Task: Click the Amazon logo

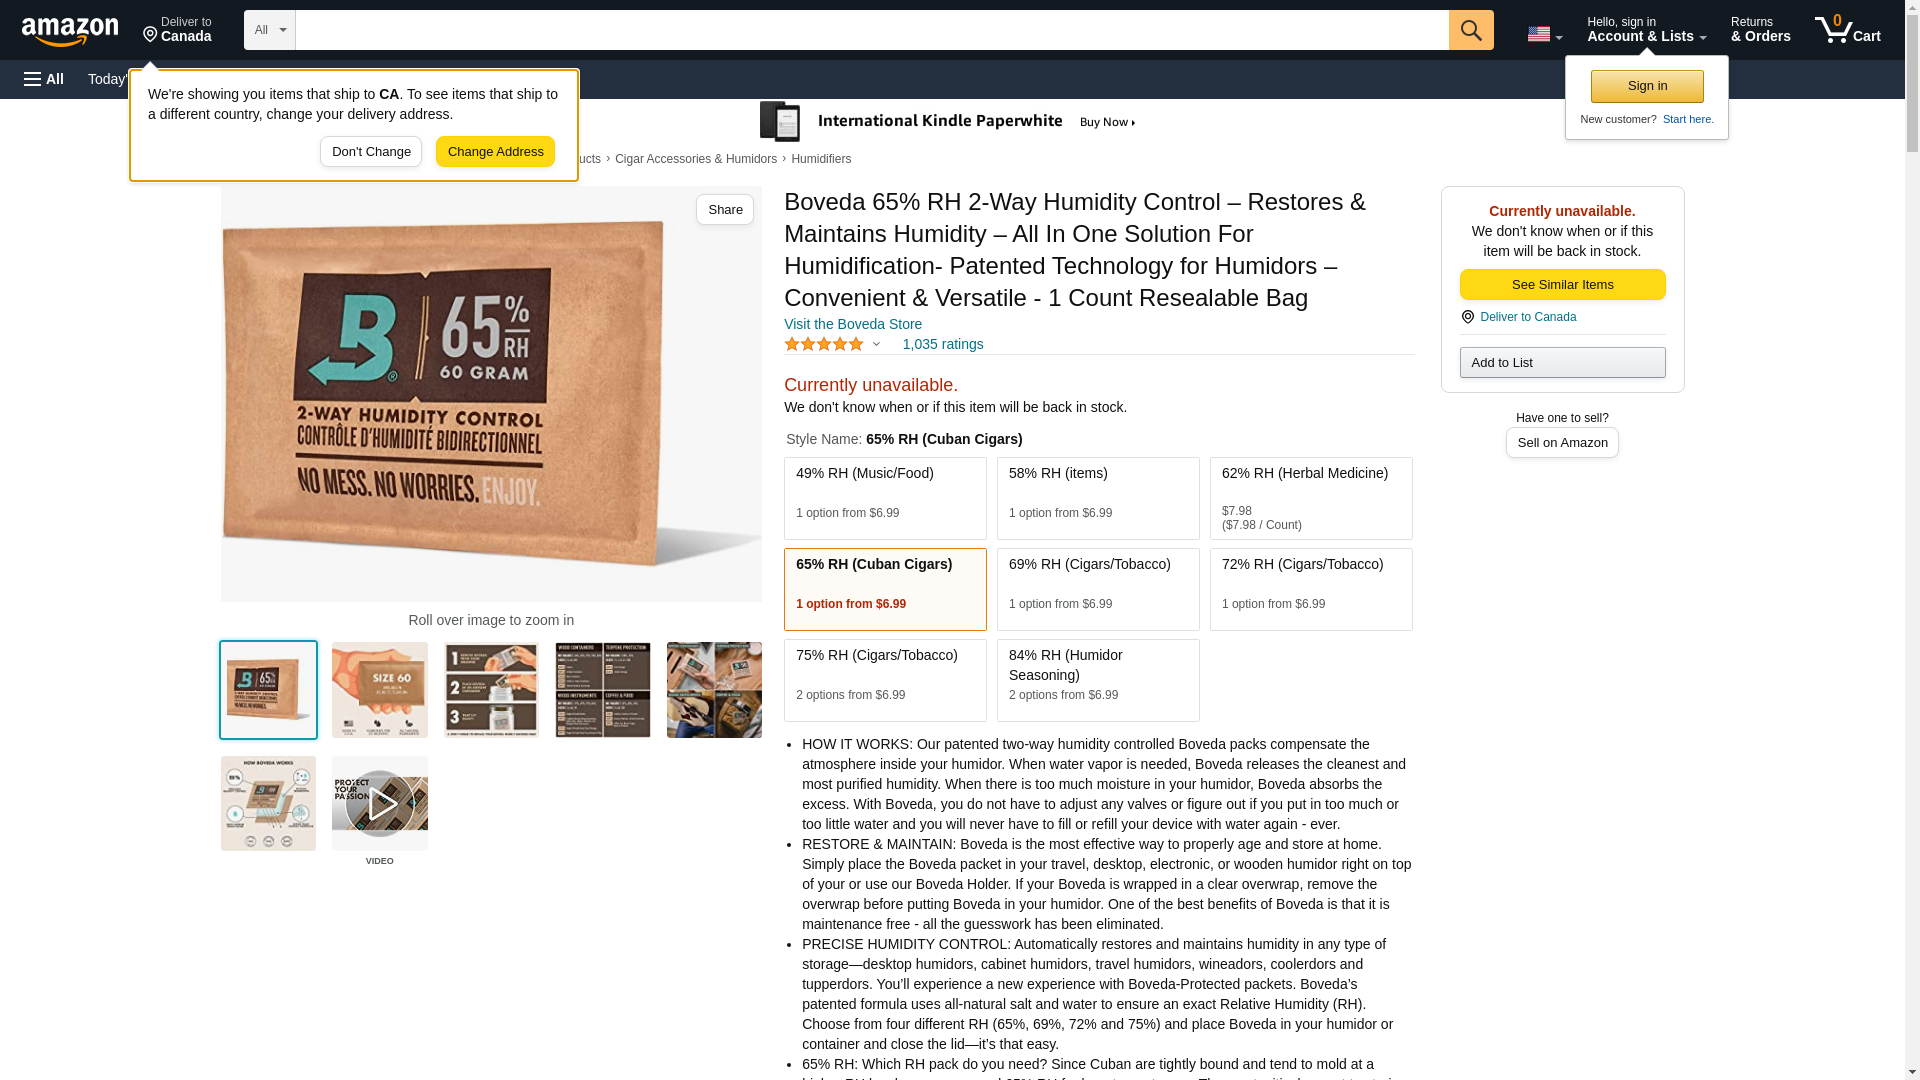Action: tap(70, 31)
